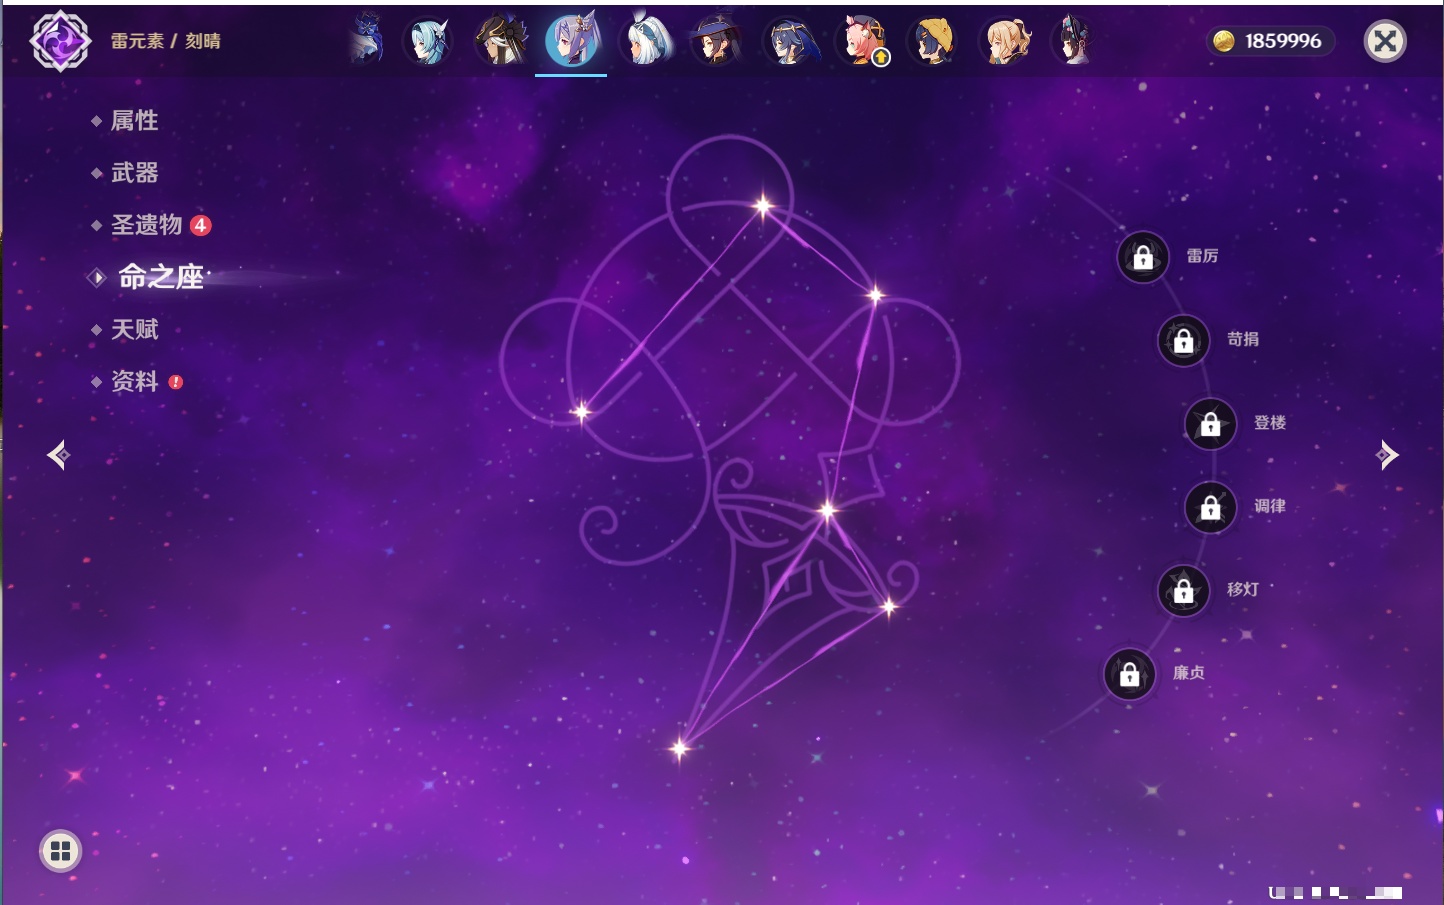1444x905 pixels.
Task: Click the Electro element emblem icon
Action: click(60, 41)
